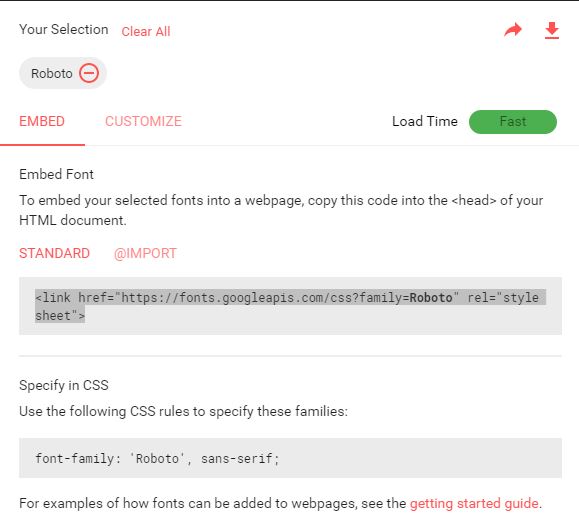Open the getting started guide link
This screenshot has height=528, width=579.
(x=474, y=503)
